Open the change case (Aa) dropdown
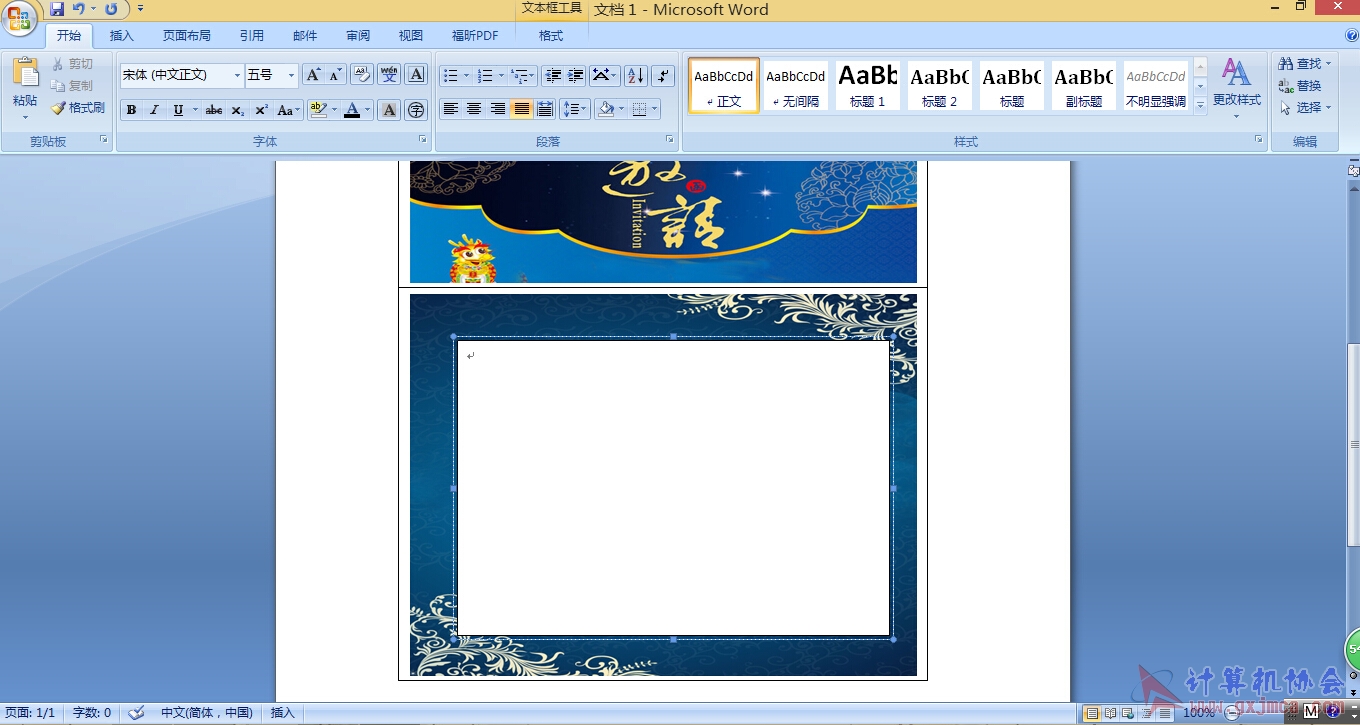 click(x=289, y=110)
